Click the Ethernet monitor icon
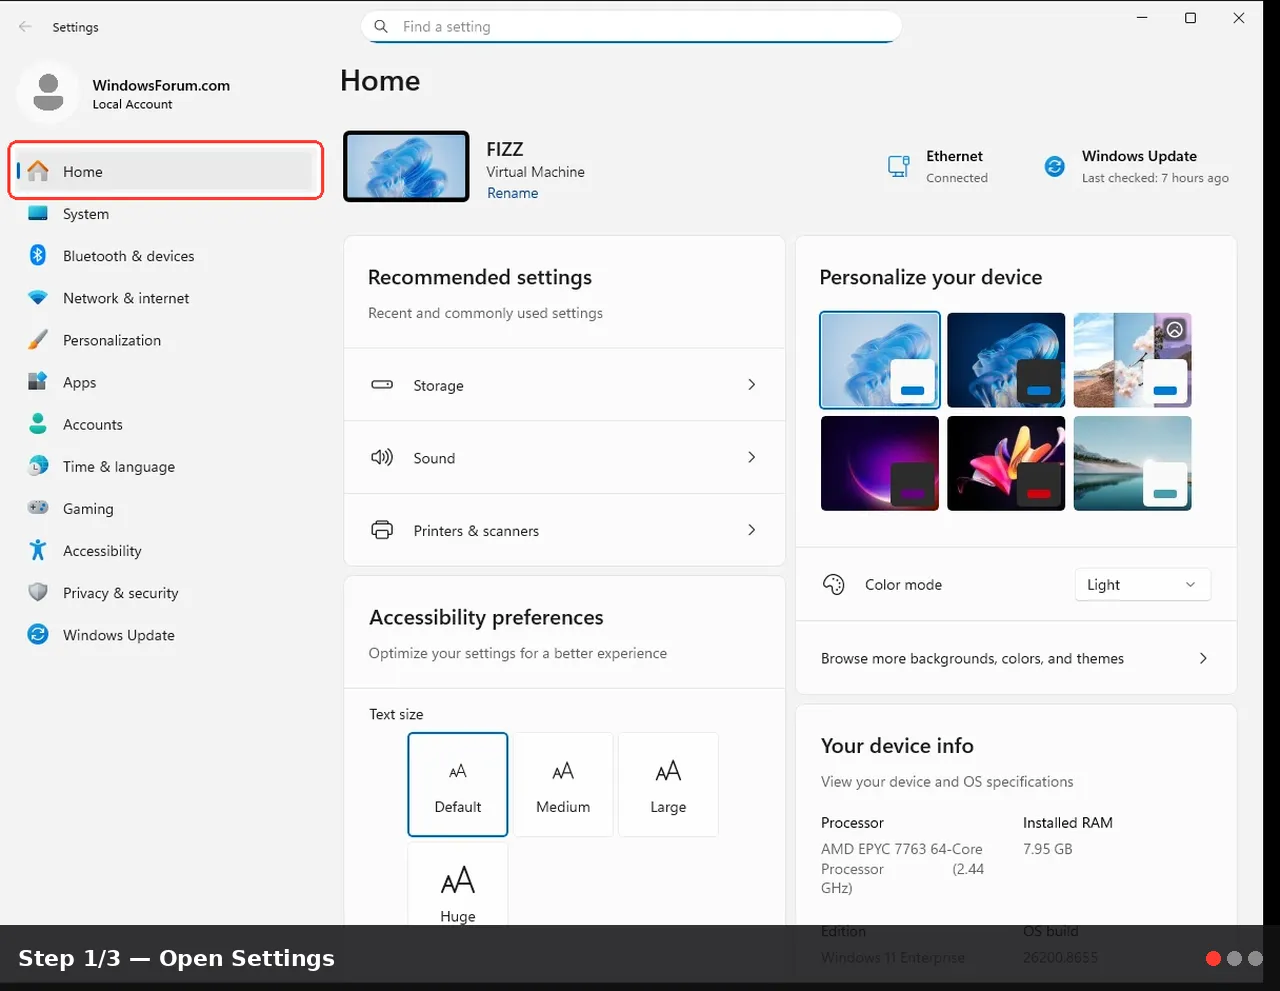 pos(899,167)
